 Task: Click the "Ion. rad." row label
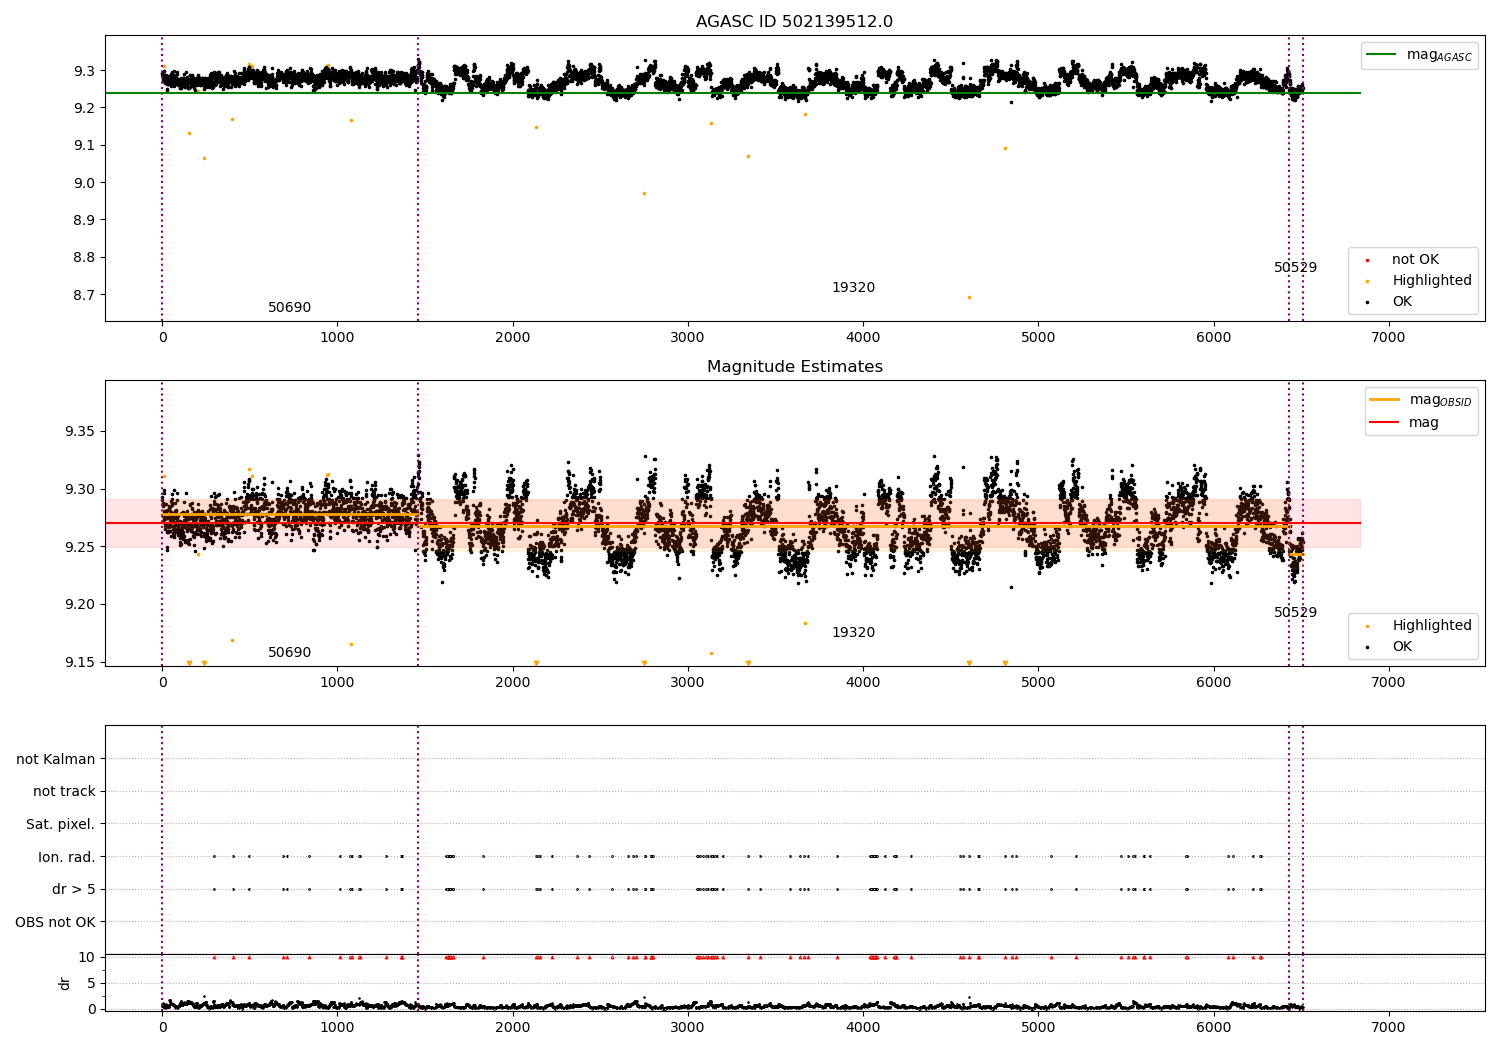point(67,857)
